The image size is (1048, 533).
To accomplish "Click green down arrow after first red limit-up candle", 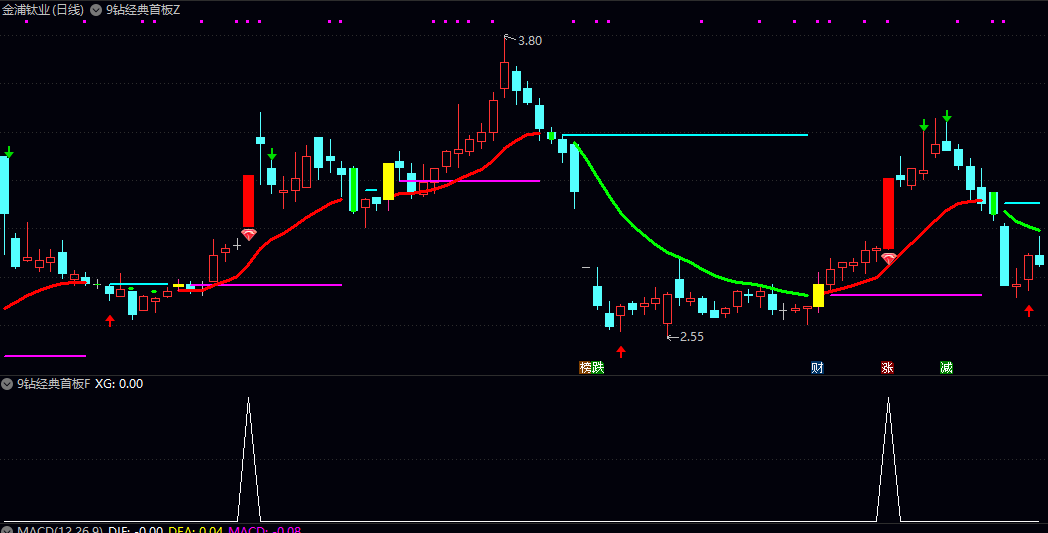I will 272,154.
